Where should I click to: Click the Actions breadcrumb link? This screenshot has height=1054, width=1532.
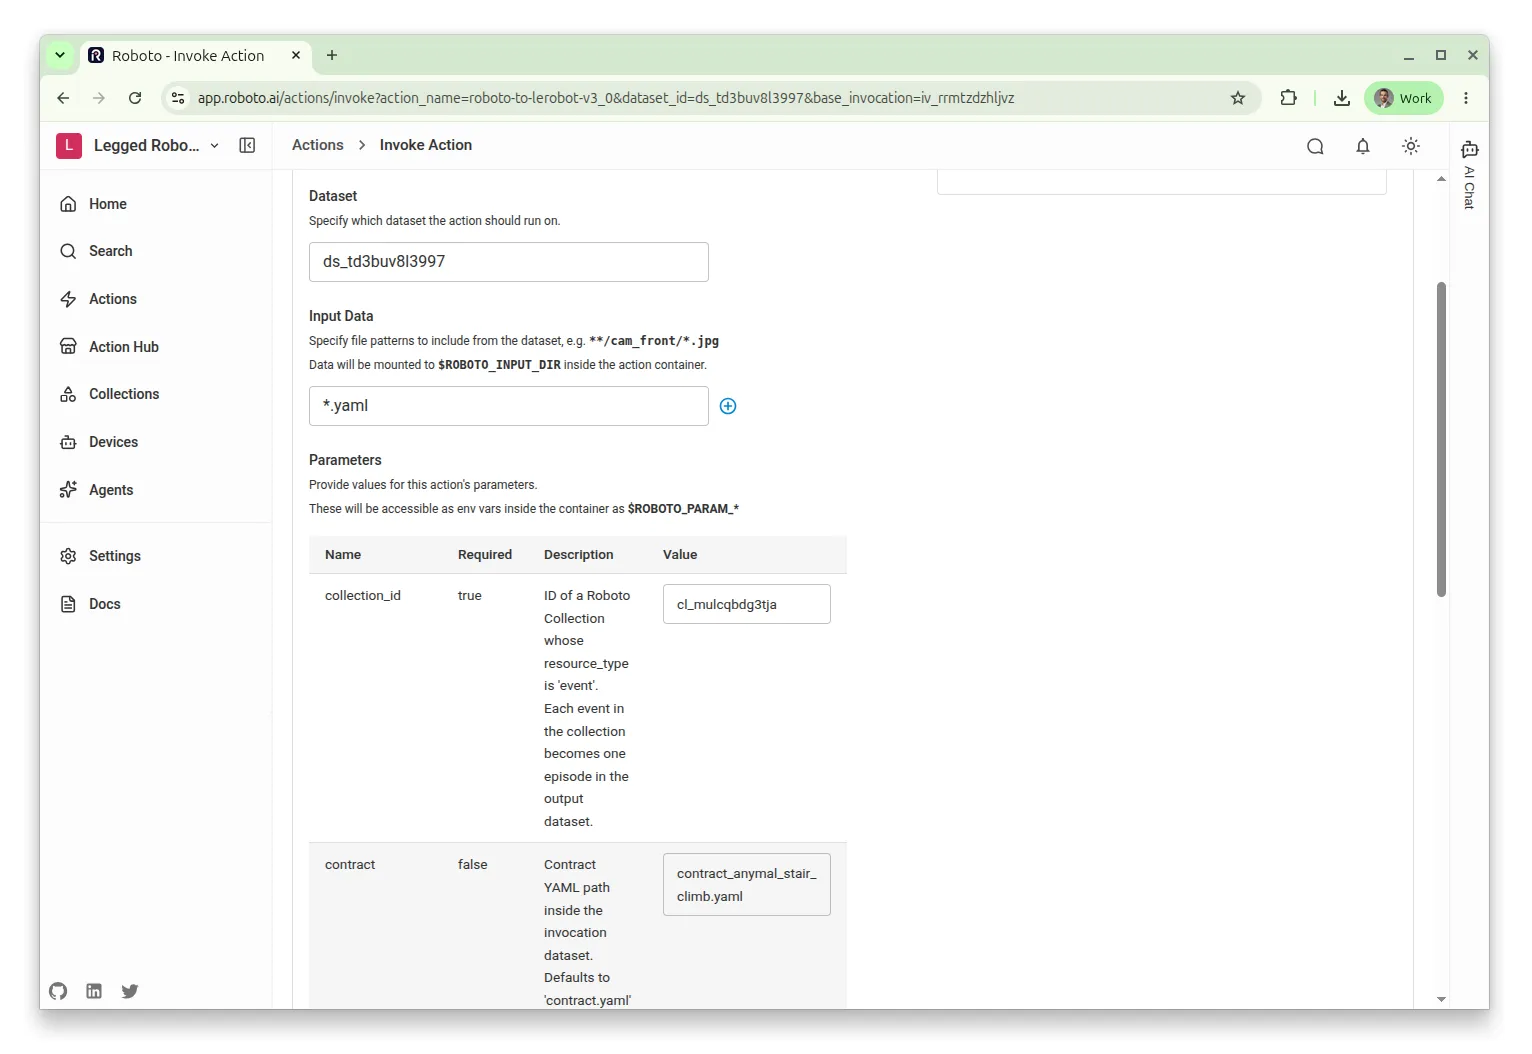pos(318,145)
